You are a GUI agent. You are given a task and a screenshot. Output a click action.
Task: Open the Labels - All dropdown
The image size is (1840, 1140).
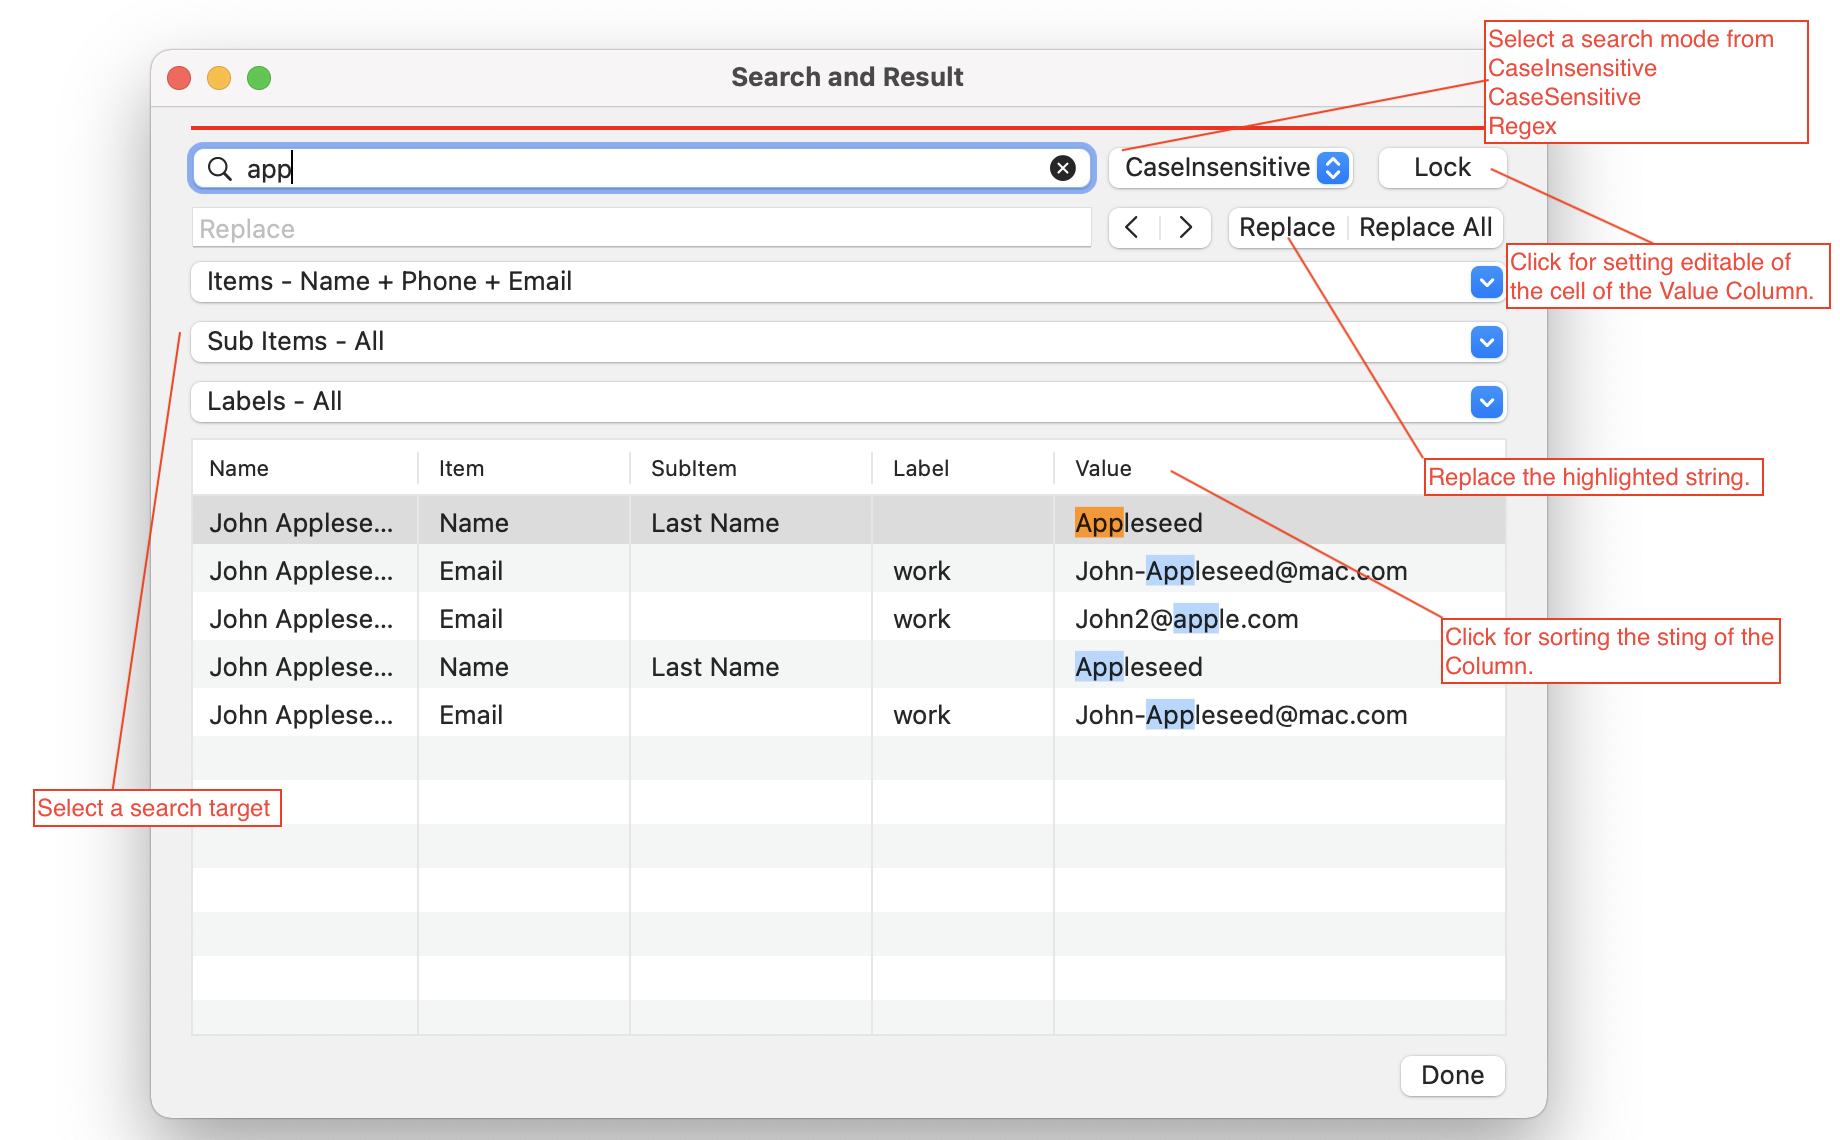(1486, 403)
